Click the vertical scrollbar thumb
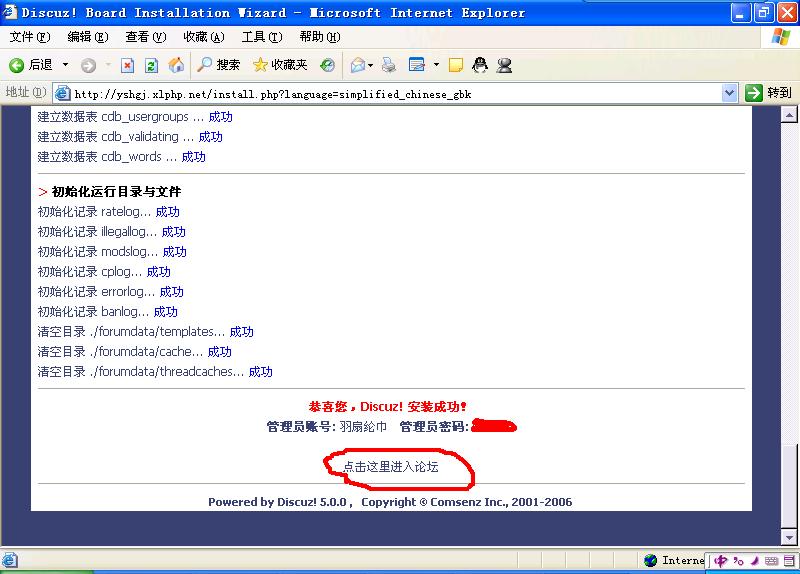 coord(789,487)
